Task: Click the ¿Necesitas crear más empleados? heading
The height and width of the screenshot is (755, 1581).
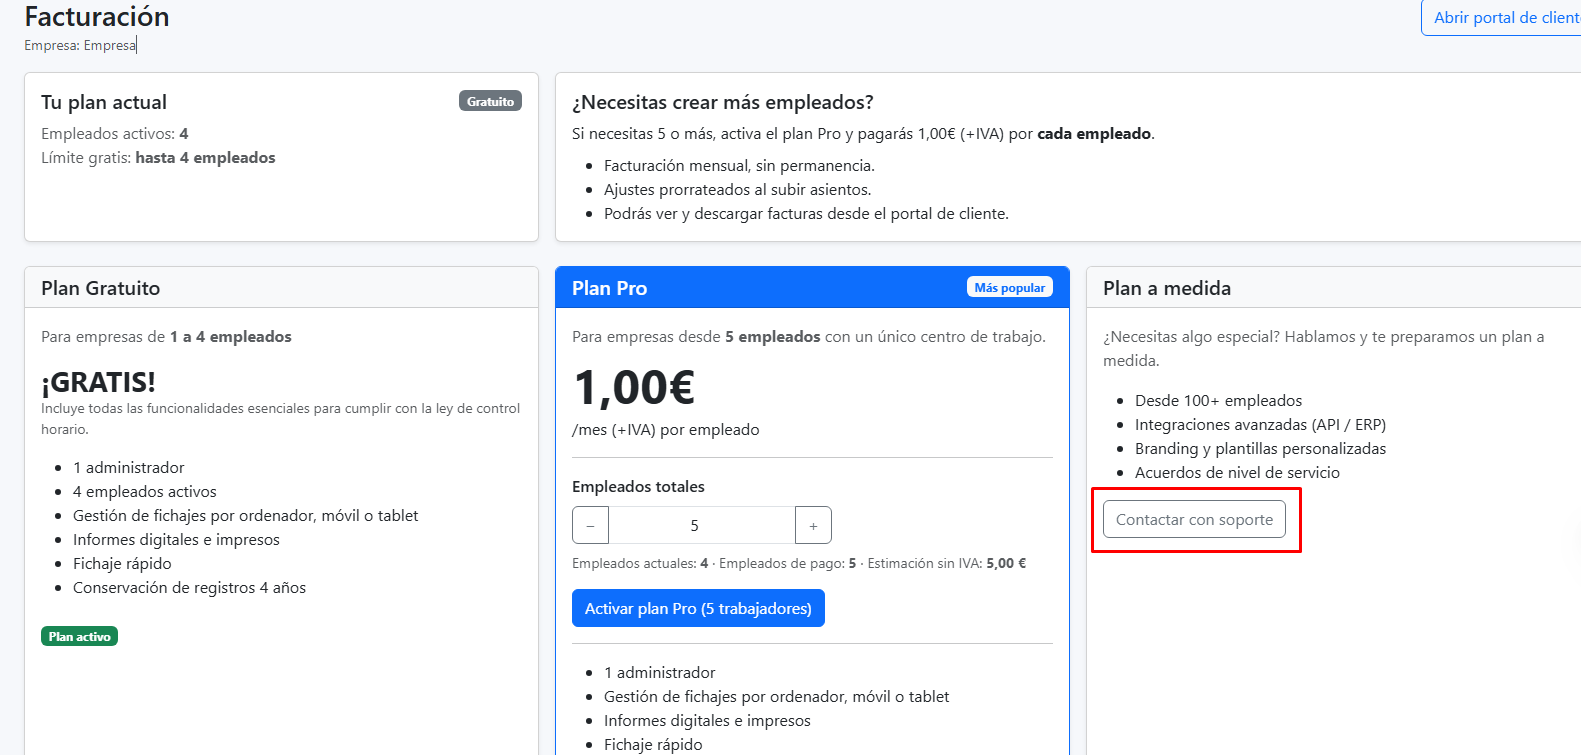Action: coord(722,102)
